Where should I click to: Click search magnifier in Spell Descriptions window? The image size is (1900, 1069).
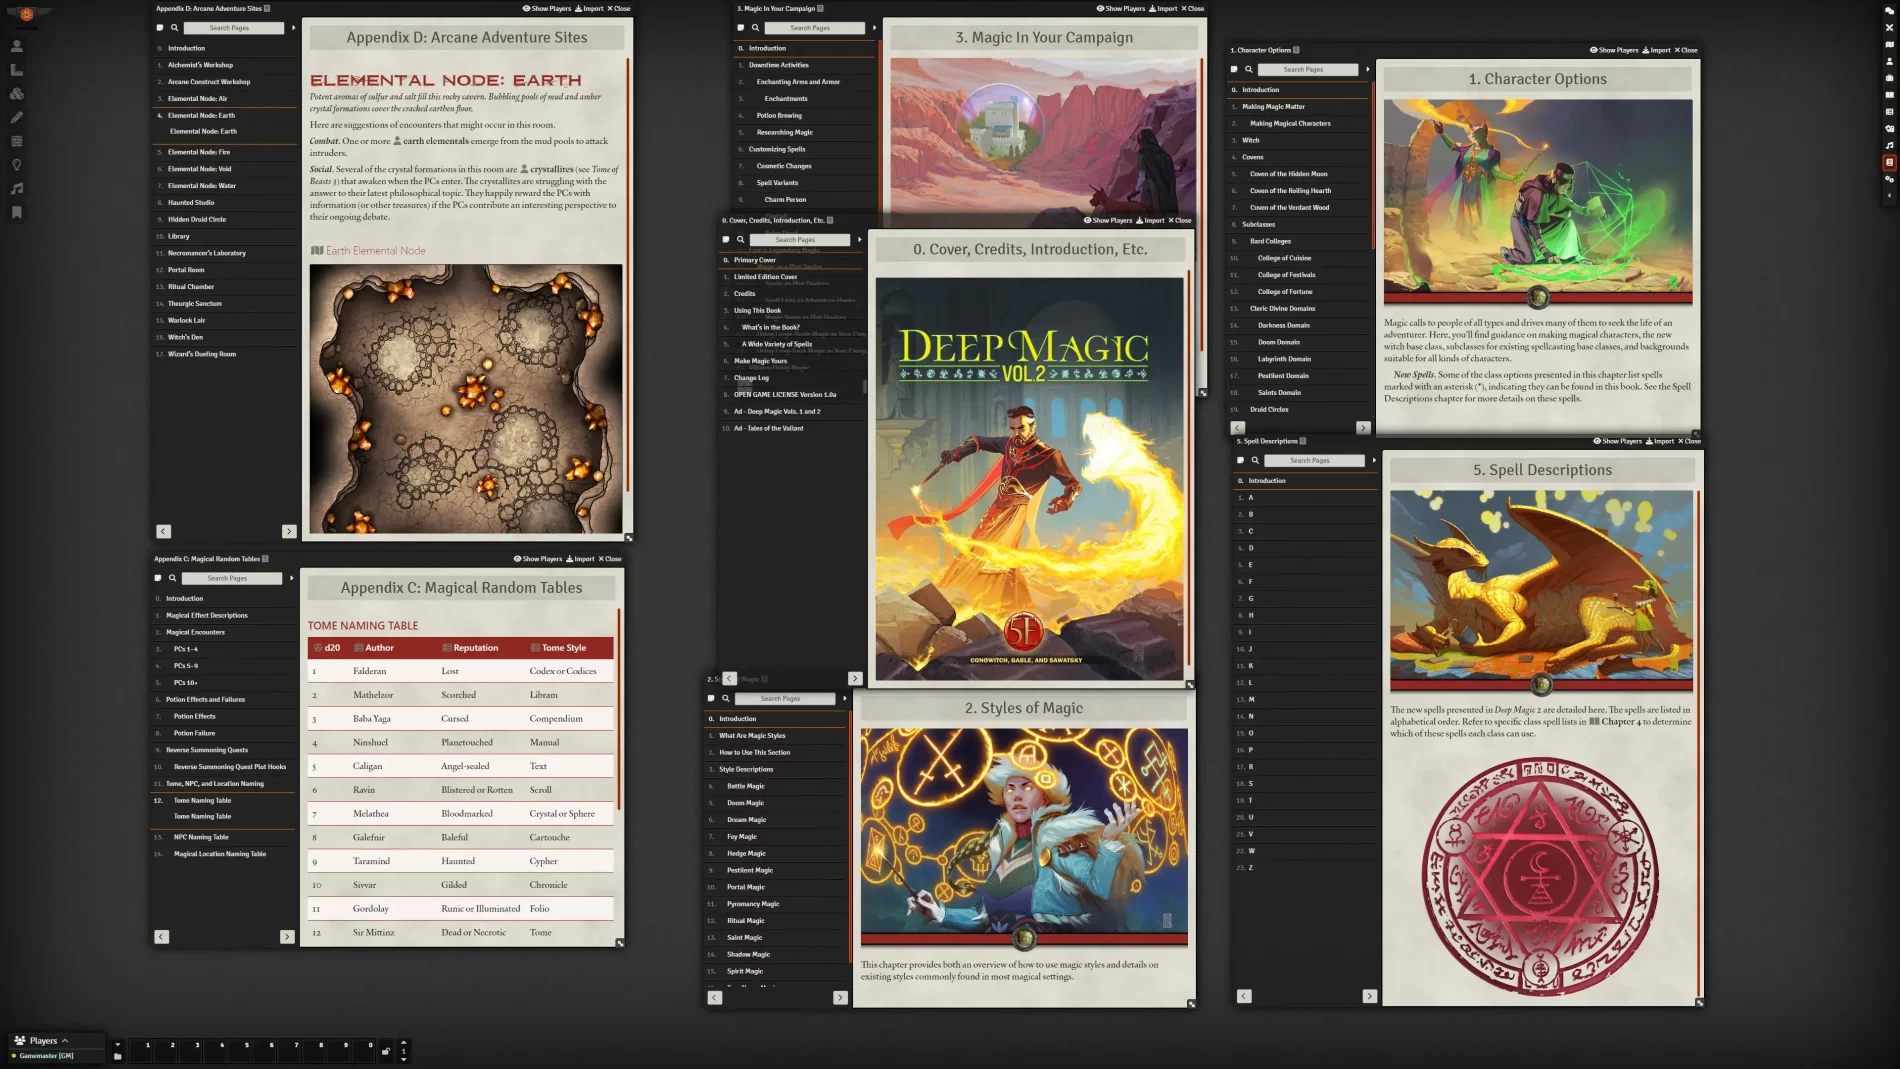click(1254, 460)
